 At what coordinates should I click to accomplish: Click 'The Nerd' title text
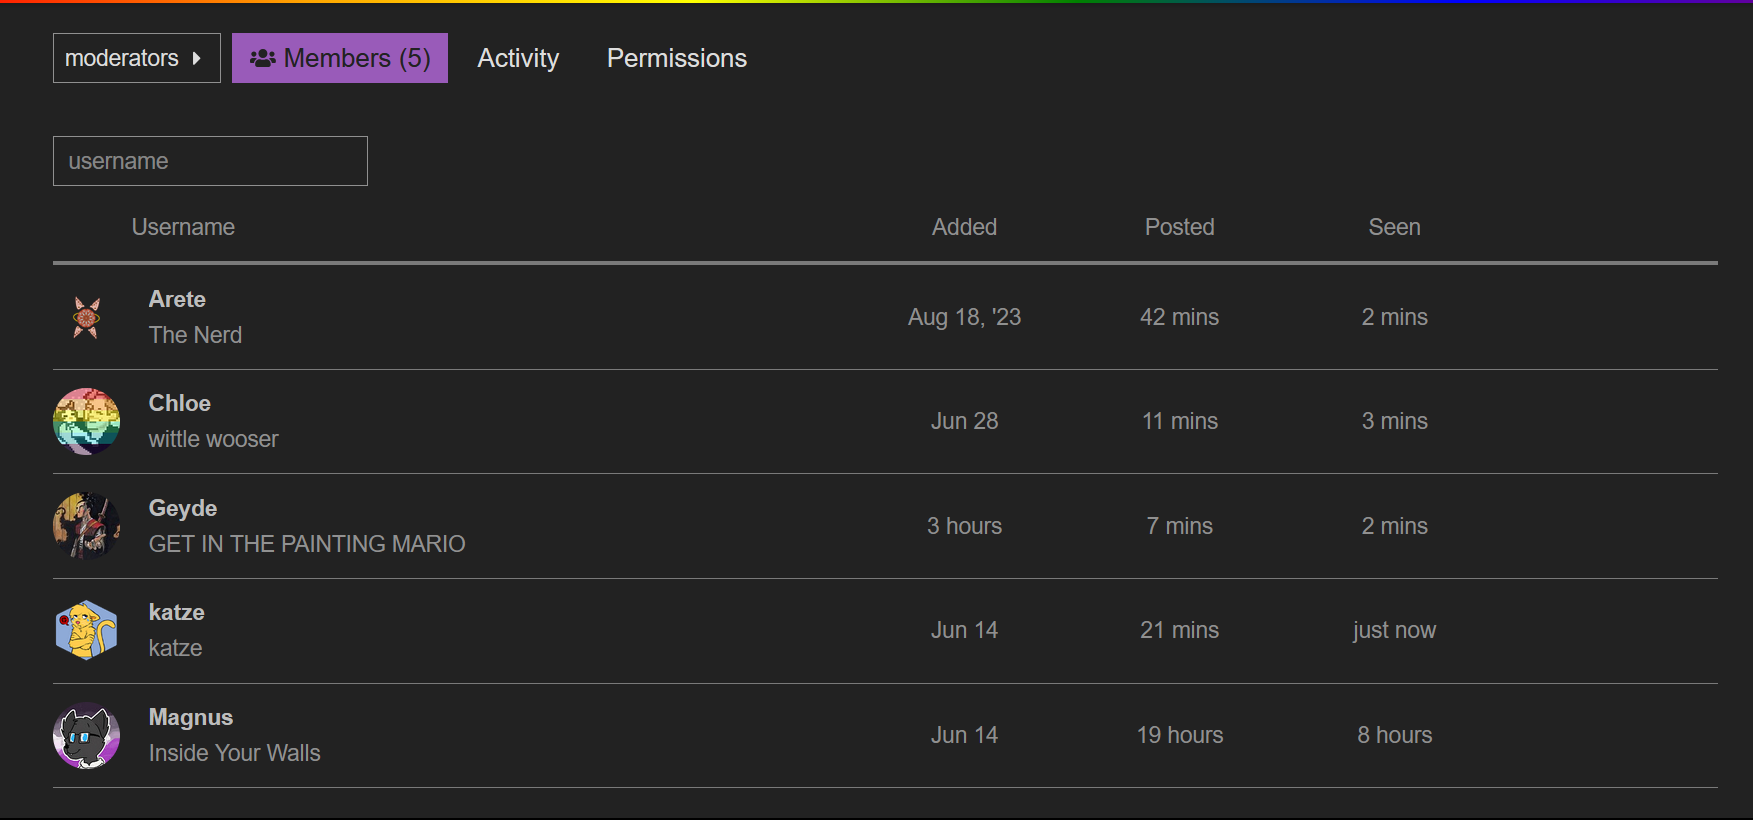tap(195, 335)
